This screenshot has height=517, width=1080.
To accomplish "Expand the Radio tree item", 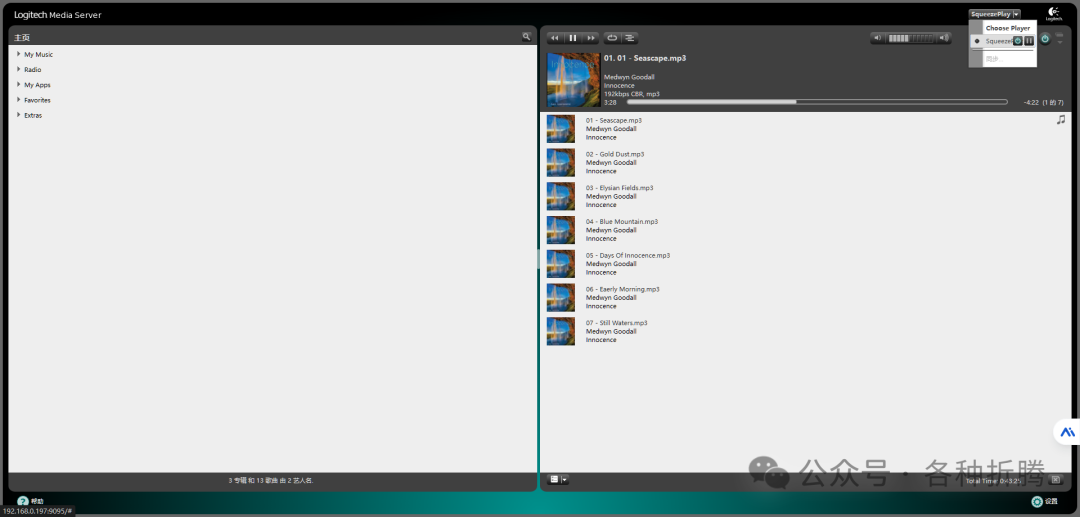I will pos(19,69).
